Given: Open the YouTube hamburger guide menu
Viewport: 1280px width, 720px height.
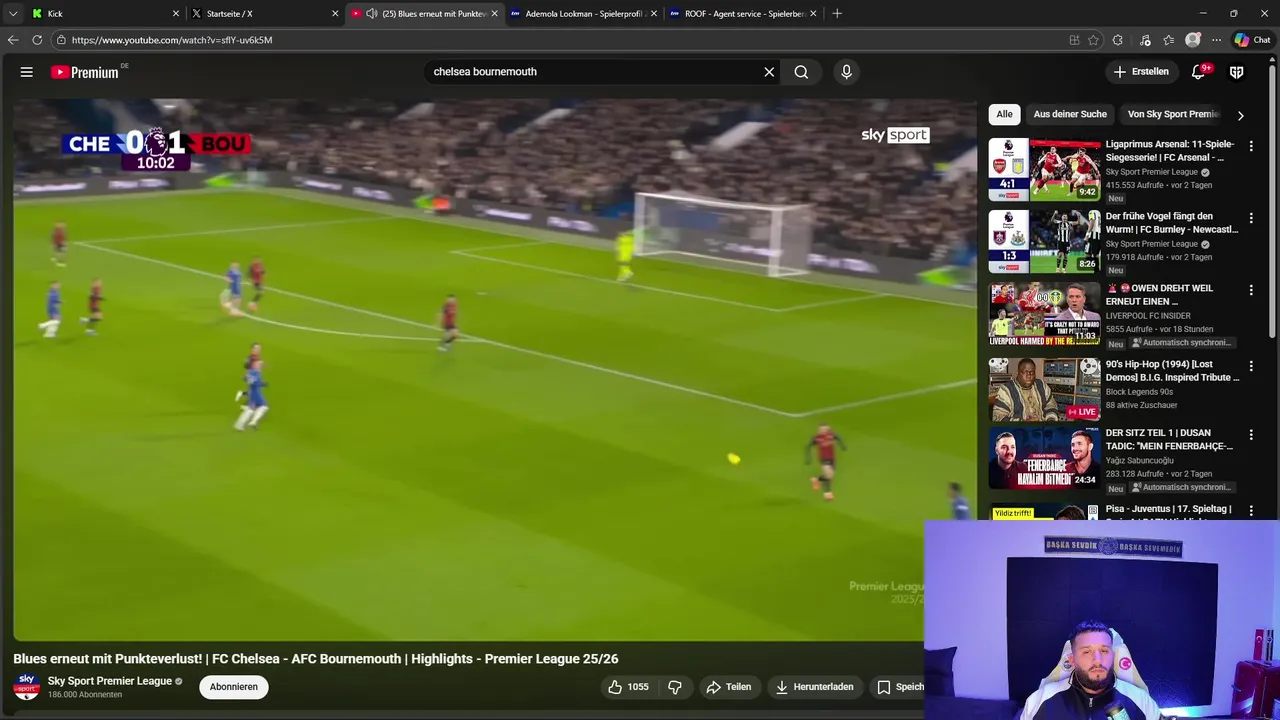Looking at the screenshot, I should [x=27, y=72].
